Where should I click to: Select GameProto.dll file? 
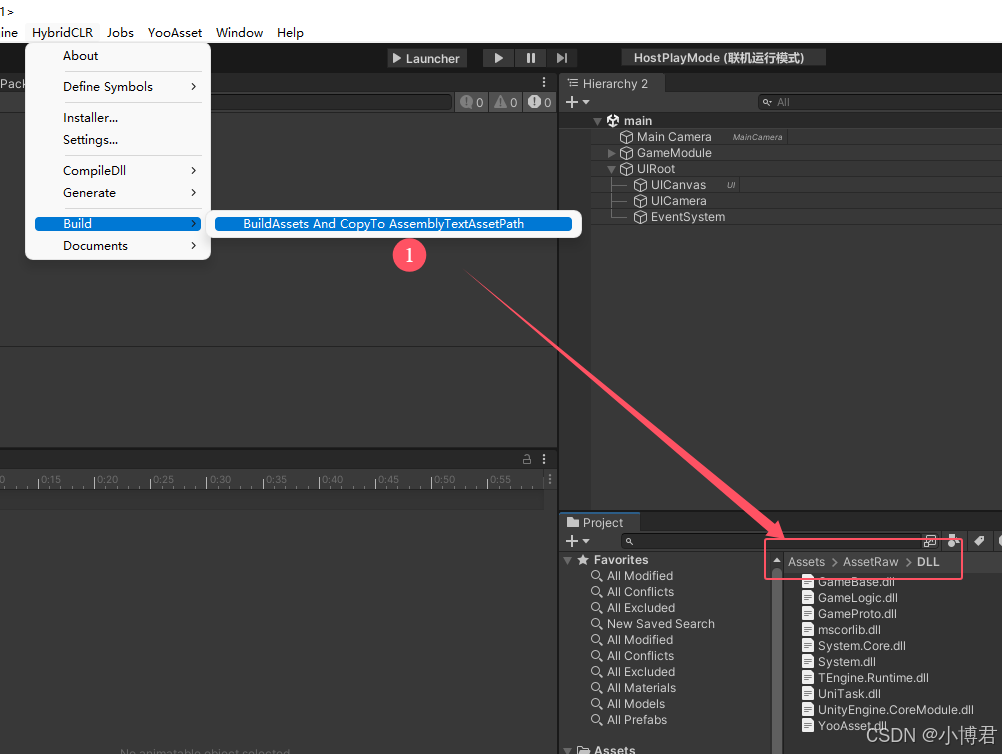(849, 613)
